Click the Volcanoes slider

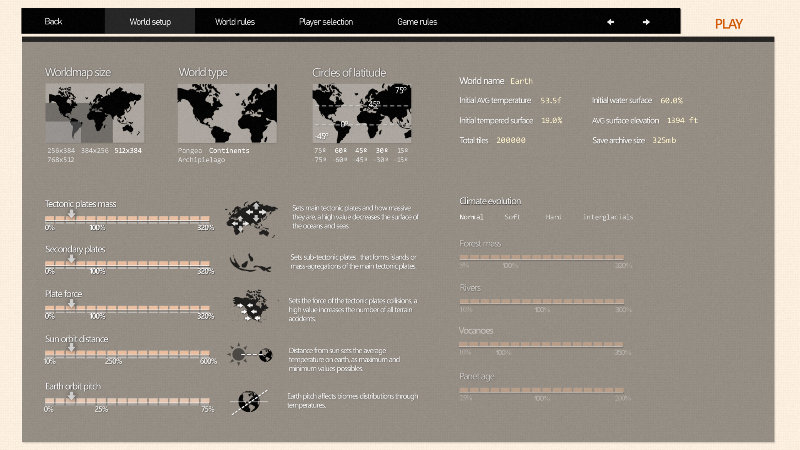541,344
